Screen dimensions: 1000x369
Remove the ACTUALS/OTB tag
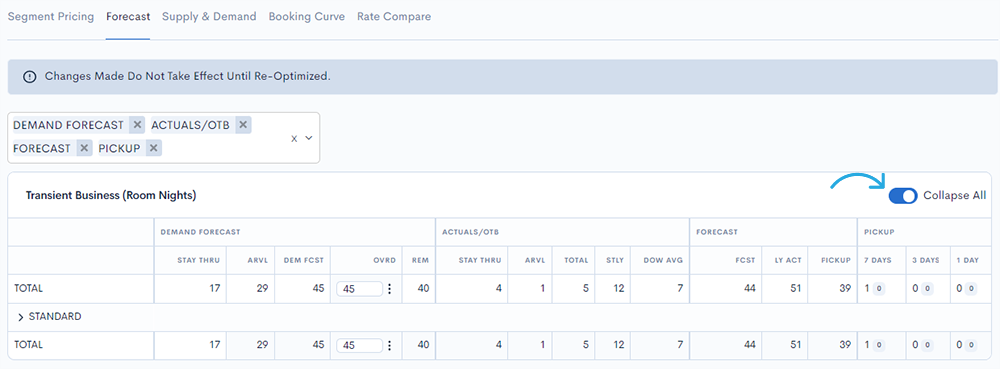[243, 125]
